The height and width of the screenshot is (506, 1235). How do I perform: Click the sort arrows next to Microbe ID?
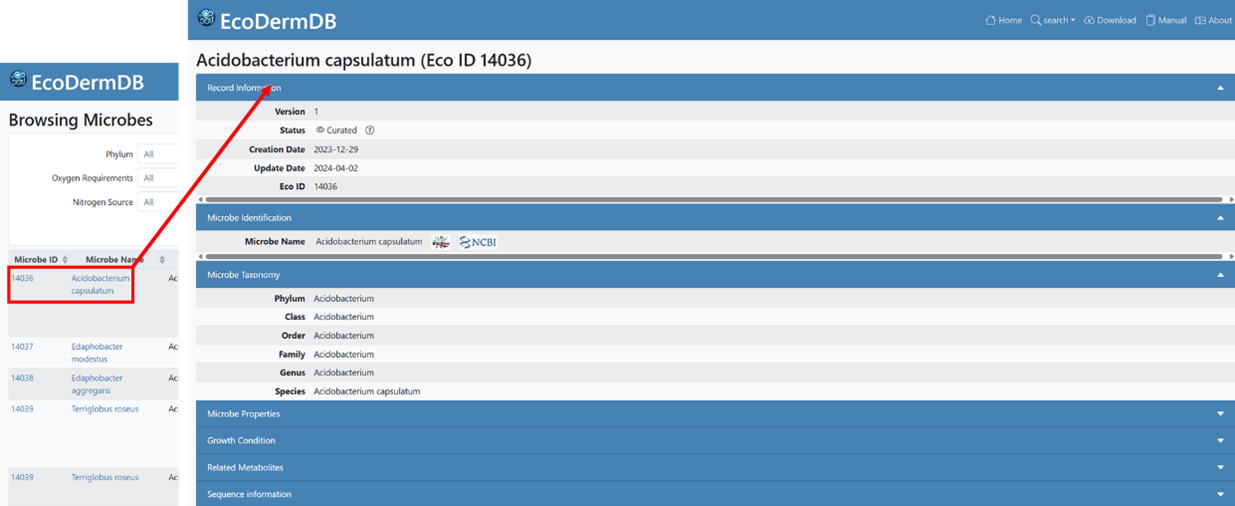click(x=65, y=260)
